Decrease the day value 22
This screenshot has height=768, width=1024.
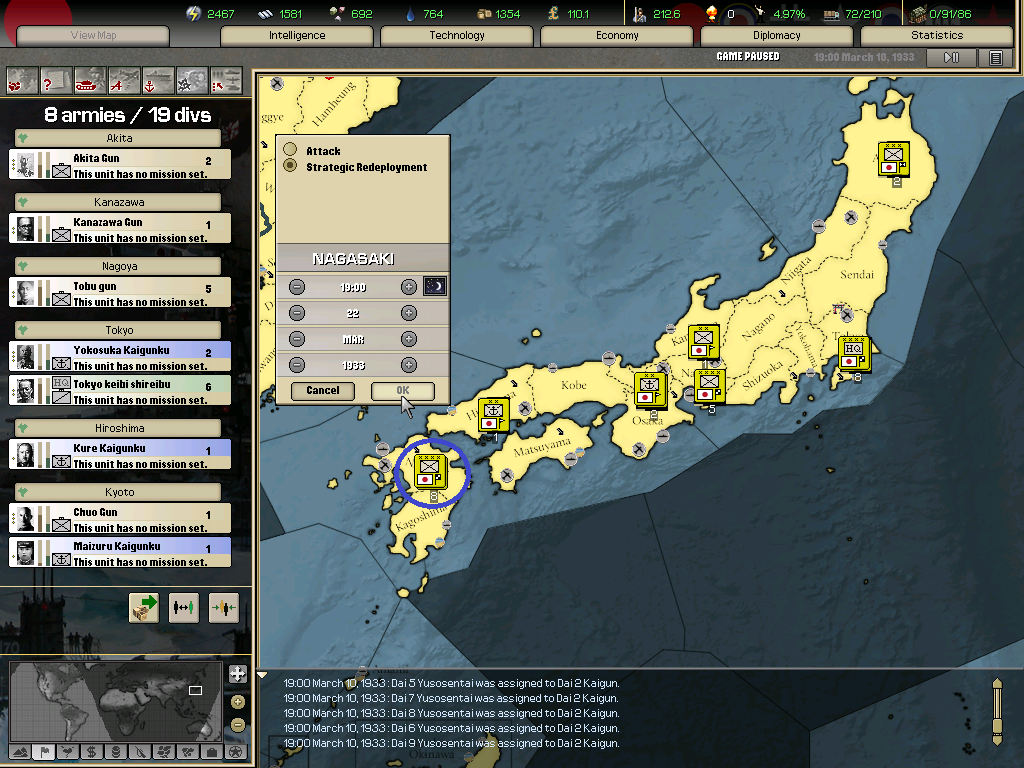tap(297, 313)
